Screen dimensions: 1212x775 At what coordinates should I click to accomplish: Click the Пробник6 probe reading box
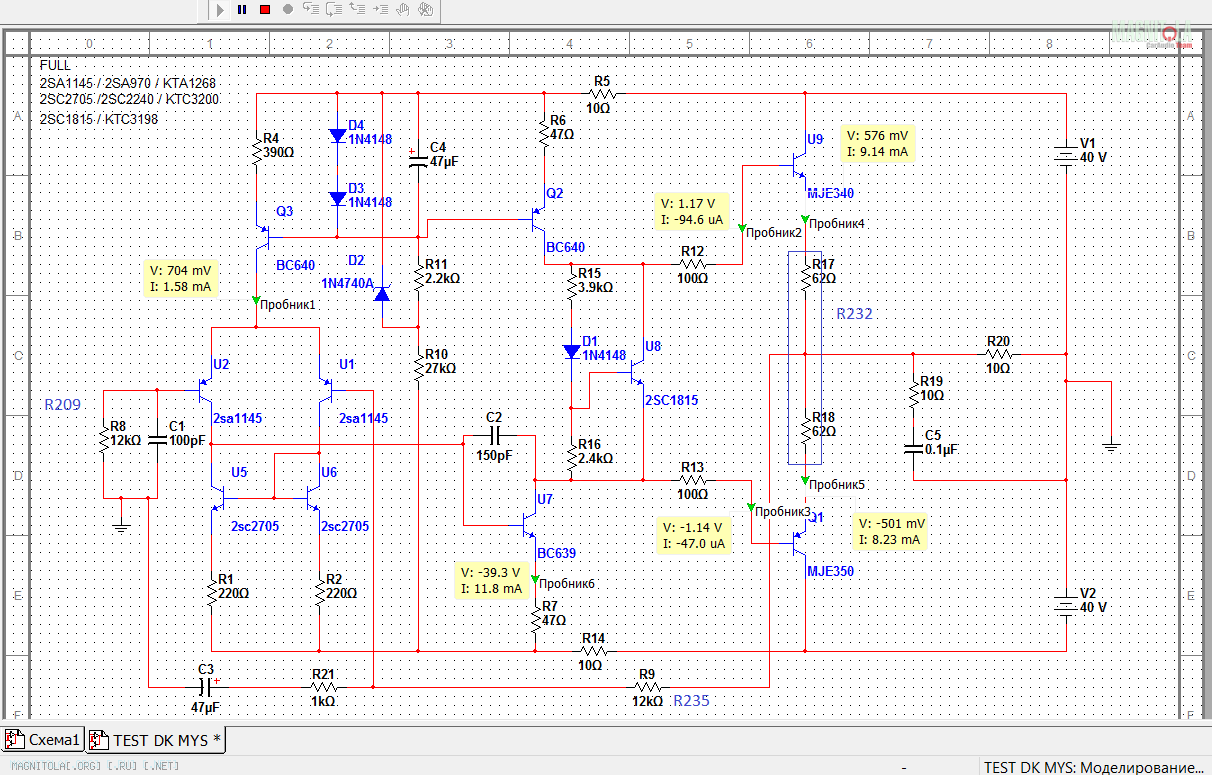493,580
